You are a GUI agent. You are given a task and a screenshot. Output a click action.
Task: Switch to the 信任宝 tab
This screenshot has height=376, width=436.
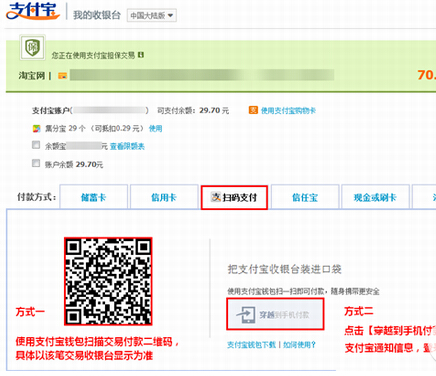(x=305, y=197)
